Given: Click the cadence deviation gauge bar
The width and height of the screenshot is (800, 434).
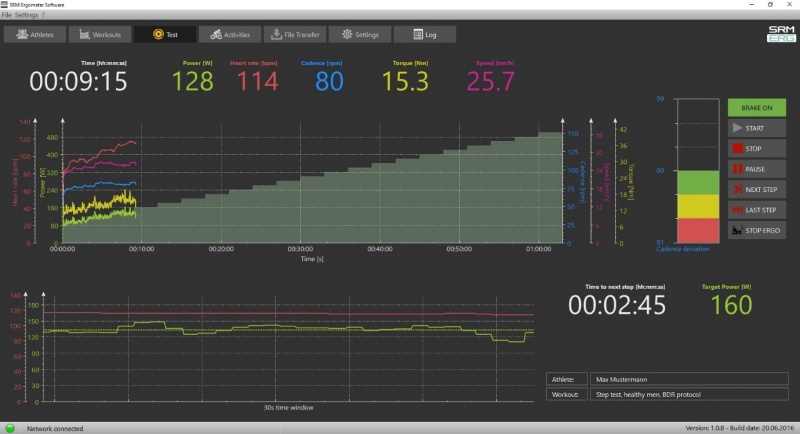Looking at the screenshot, I should pos(697,170).
